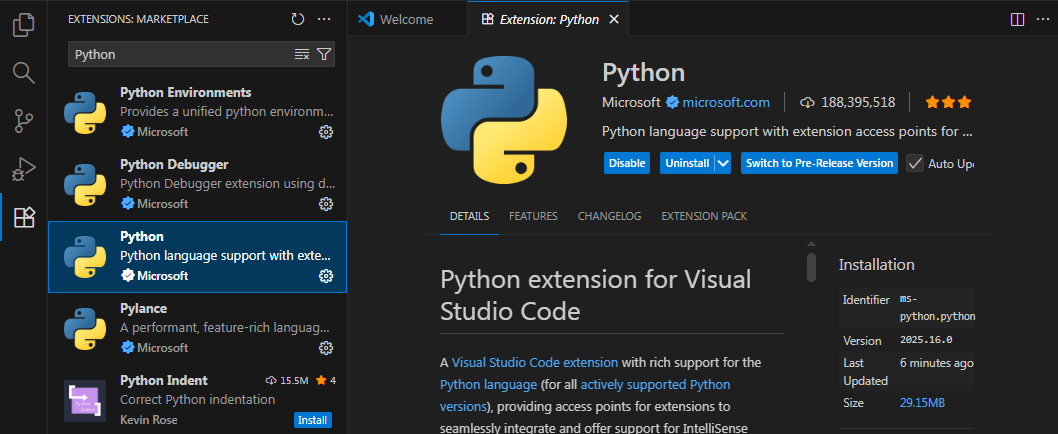
Task: Install the Python Indent extension
Action: coord(312,420)
